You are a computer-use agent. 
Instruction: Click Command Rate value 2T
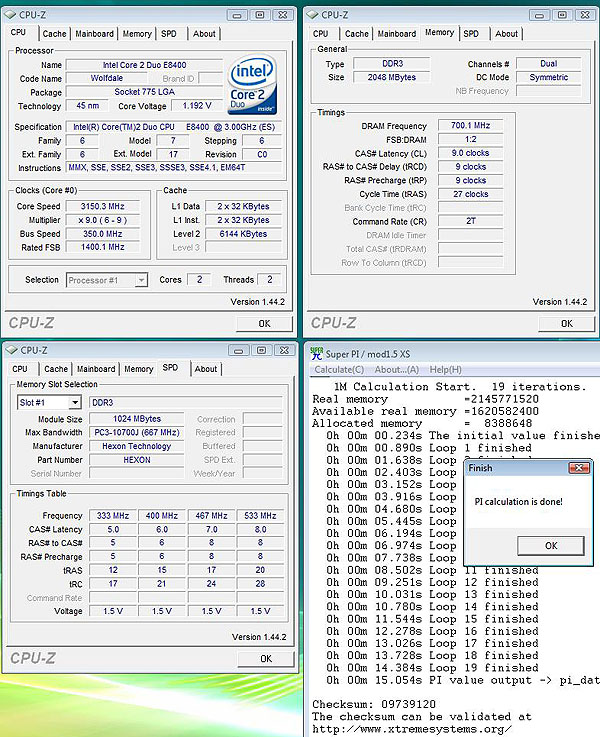pos(470,221)
